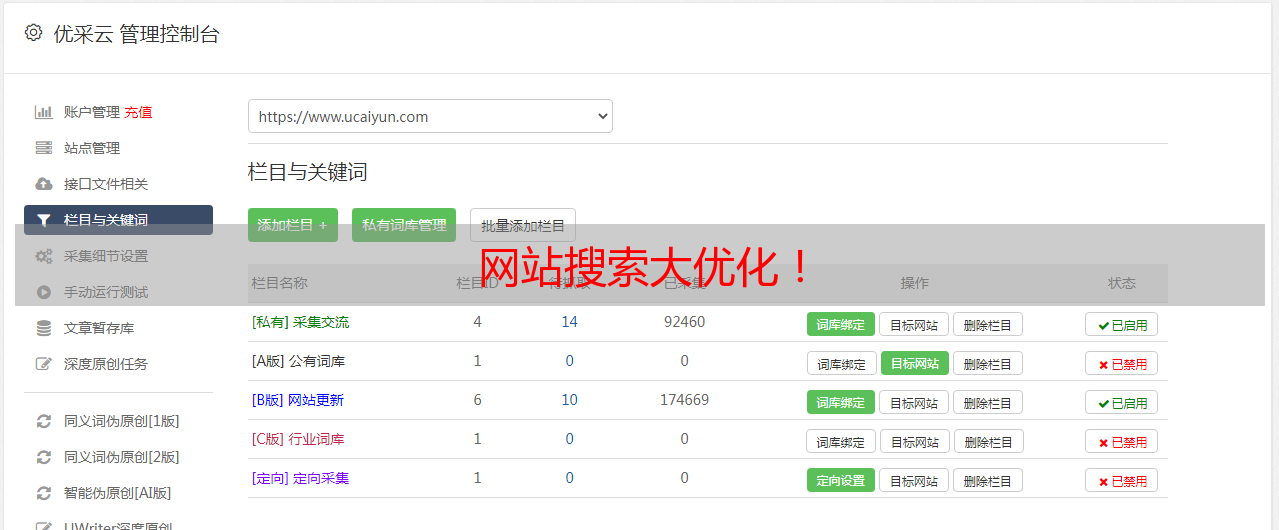Viewport: 1279px width, 530px height.
Task: Click the refresh icon for 智能伪原创[AI版]
Action: pyautogui.click(x=43, y=493)
